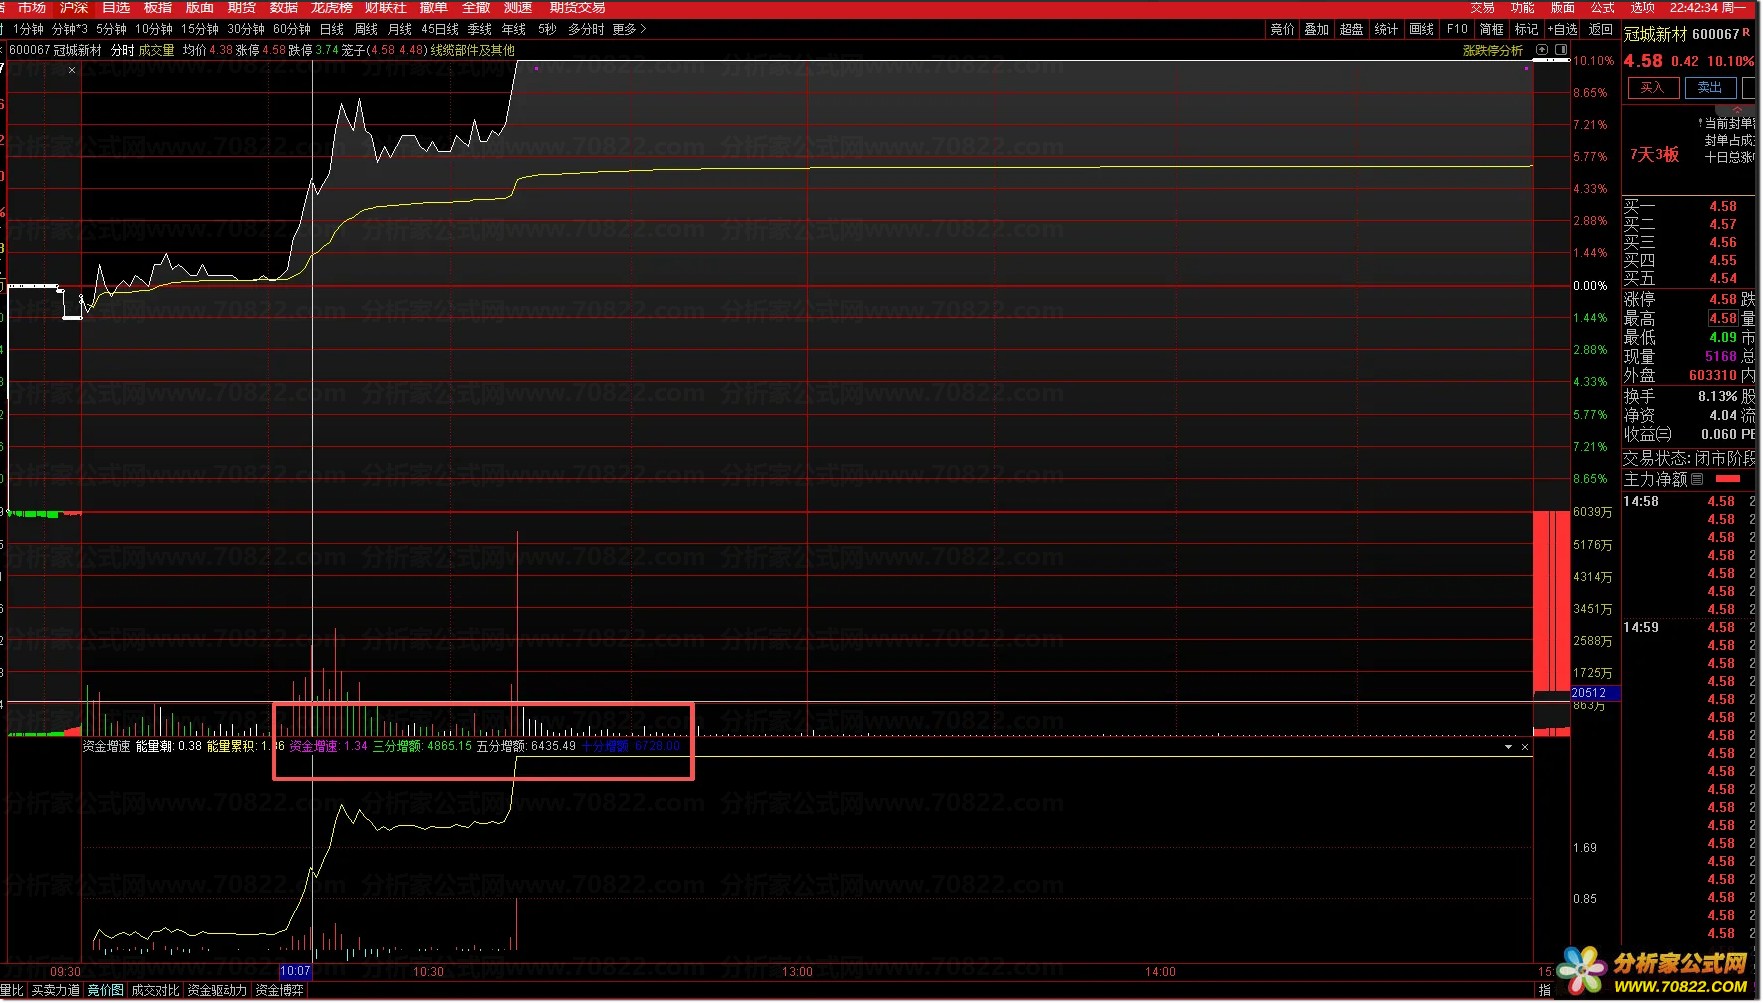This screenshot has width=1764, height=1003.
Task: Add stock via +自选 button
Action: tap(1562, 30)
